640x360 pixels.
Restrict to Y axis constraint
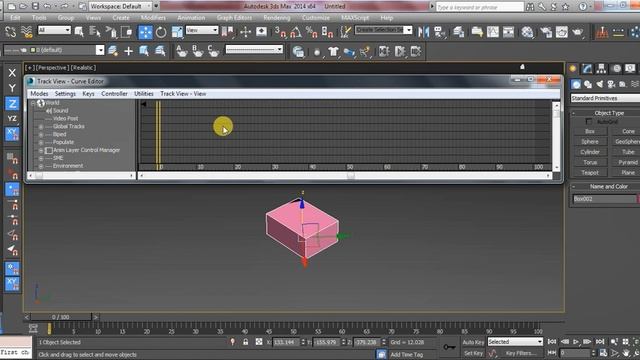pyautogui.click(x=12, y=88)
